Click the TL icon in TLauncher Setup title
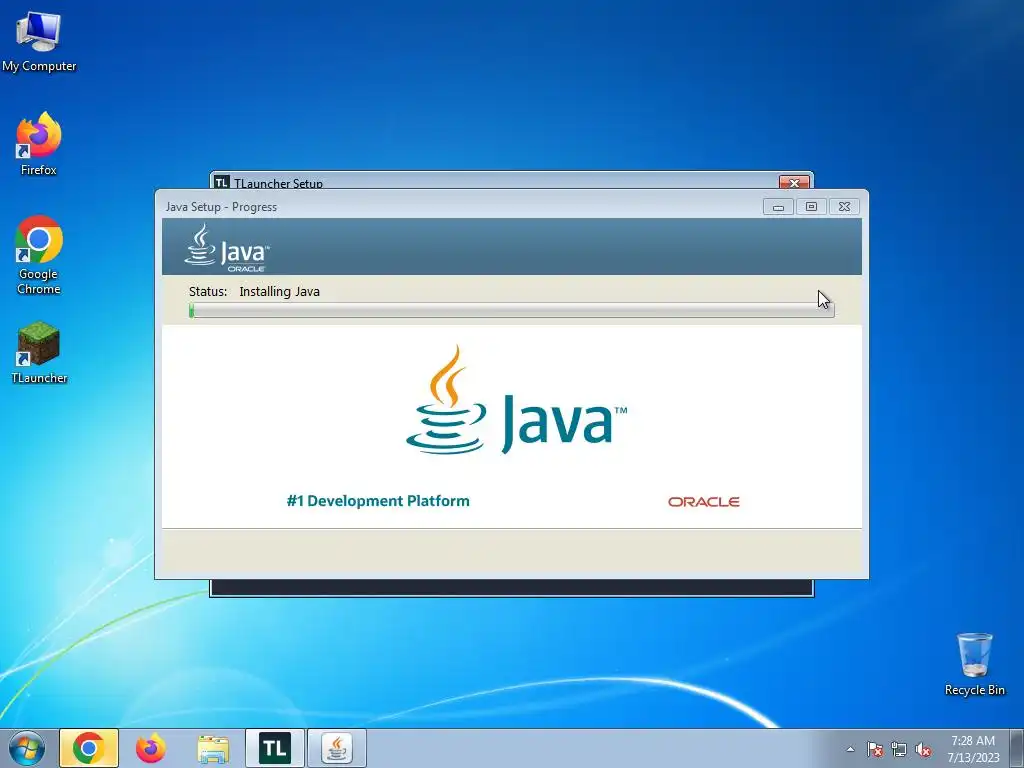Viewport: 1024px width, 768px height. click(222, 182)
